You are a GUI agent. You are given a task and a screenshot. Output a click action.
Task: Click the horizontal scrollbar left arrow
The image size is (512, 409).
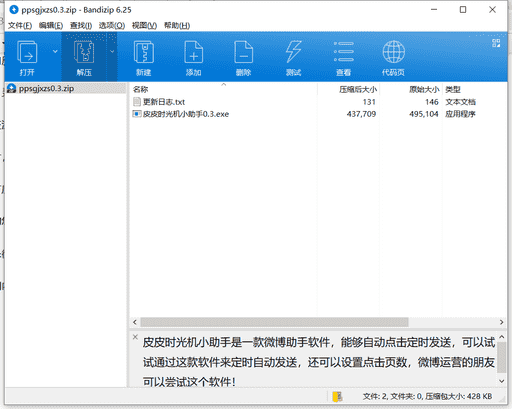coord(135,322)
